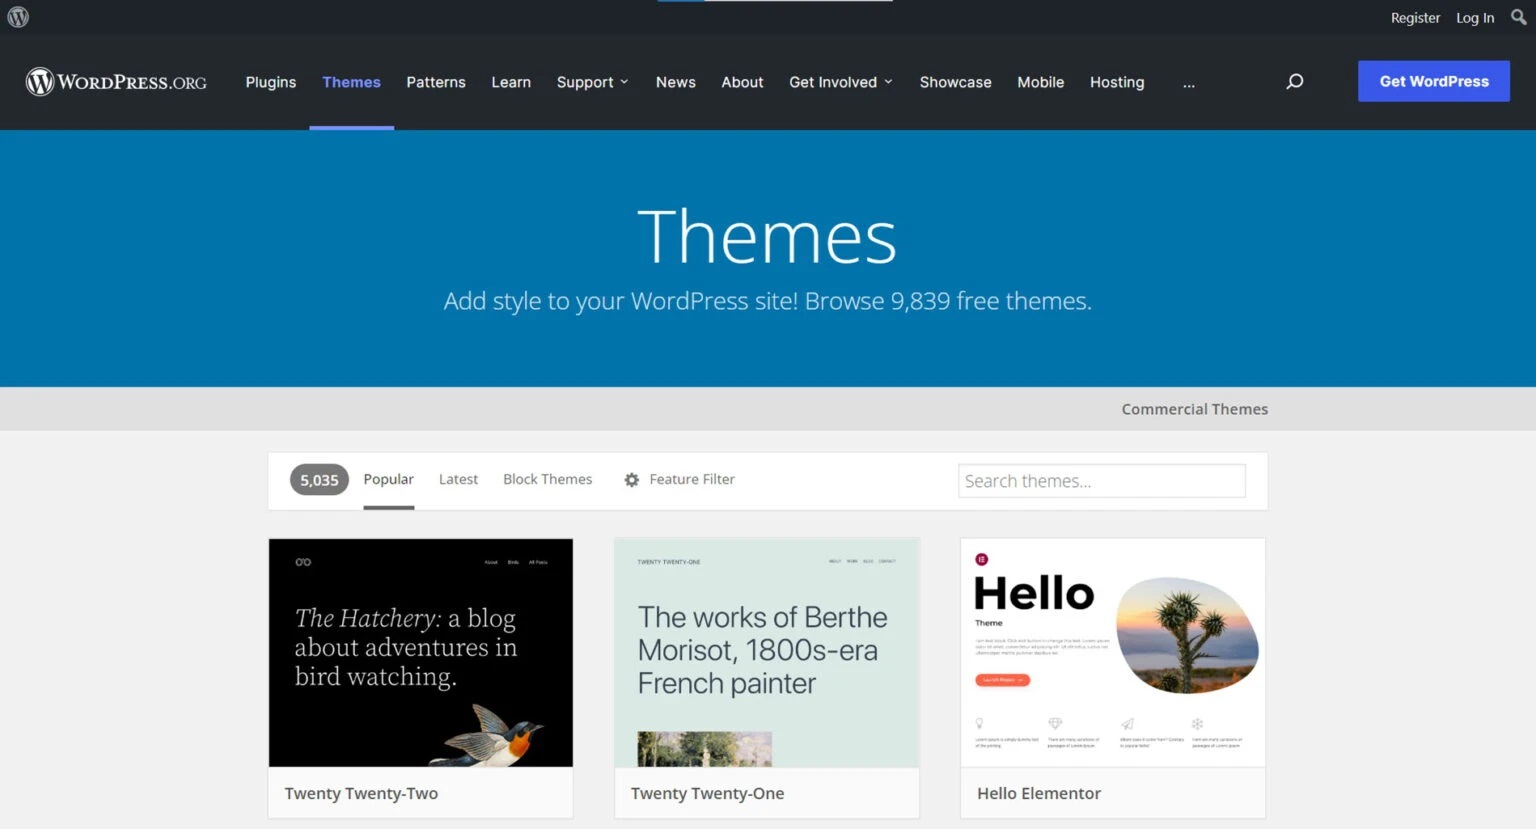Viewport: 1536px width, 829px height.
Task: Click the Search themes input field
Action: (1101, 480)
